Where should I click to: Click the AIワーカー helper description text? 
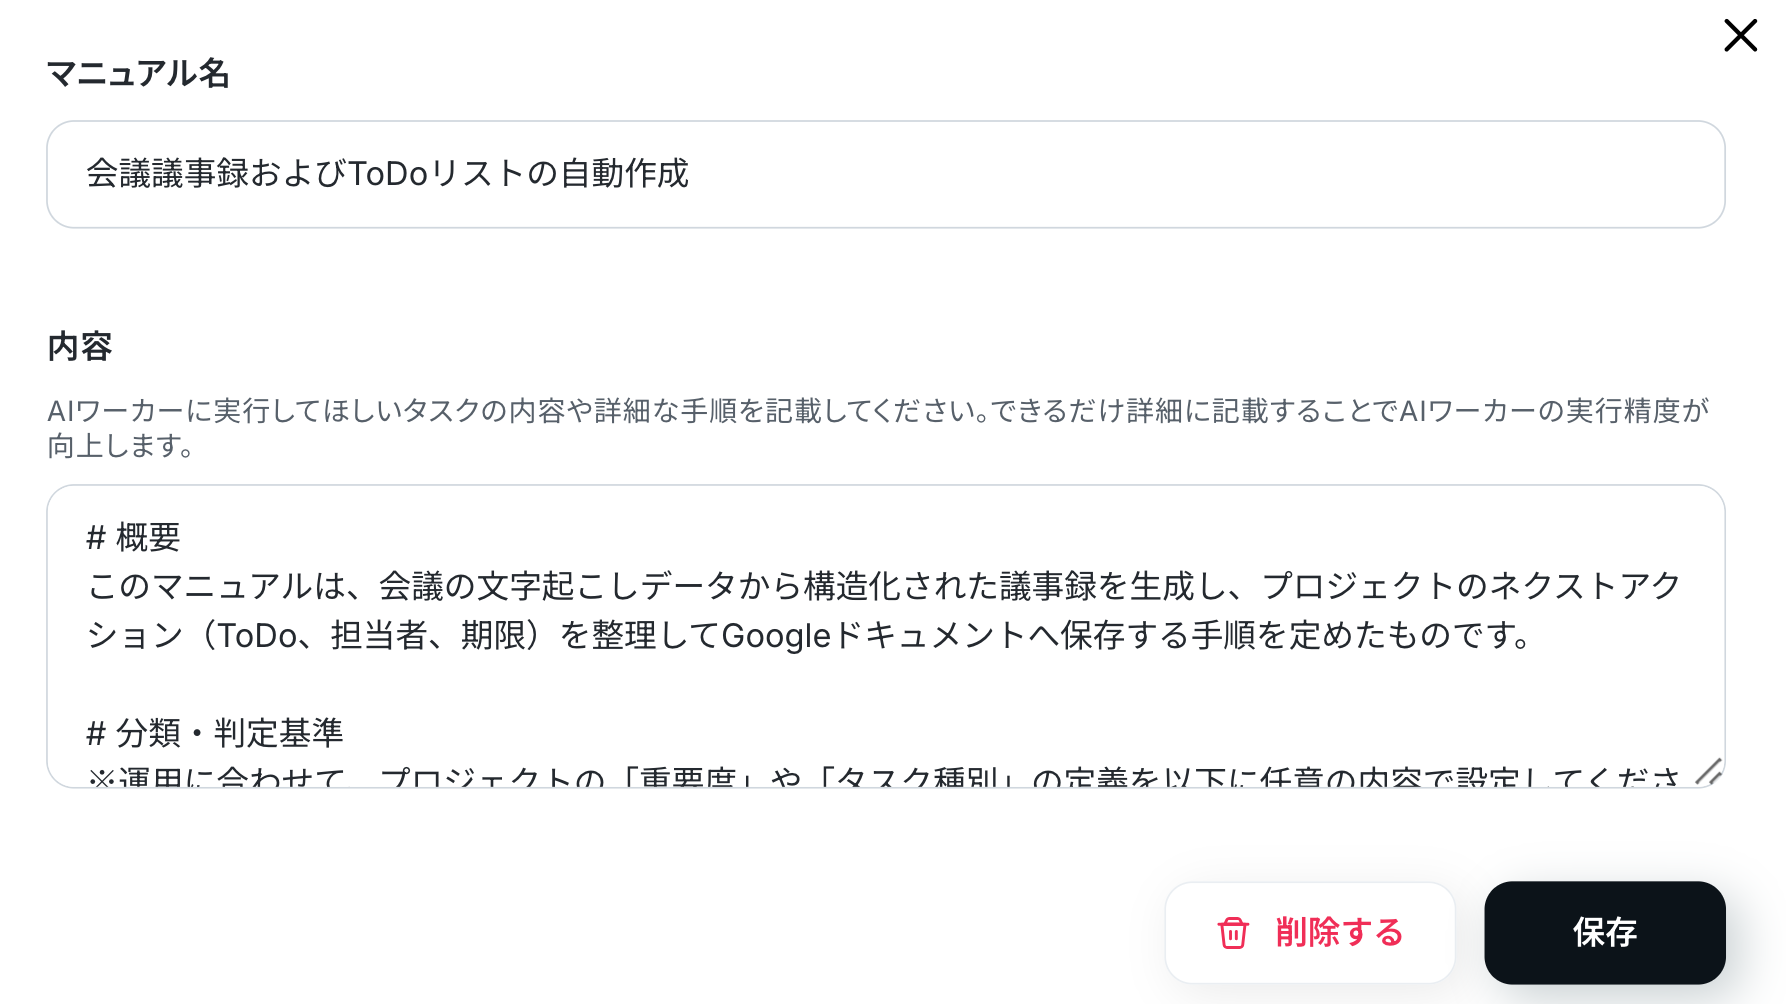[x=878, y=410]
